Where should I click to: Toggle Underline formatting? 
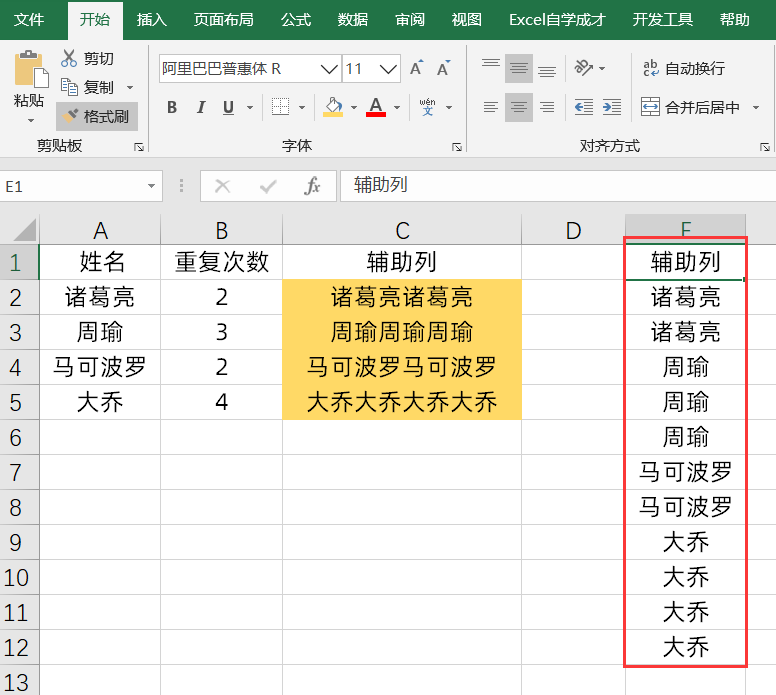pos(228,107)
